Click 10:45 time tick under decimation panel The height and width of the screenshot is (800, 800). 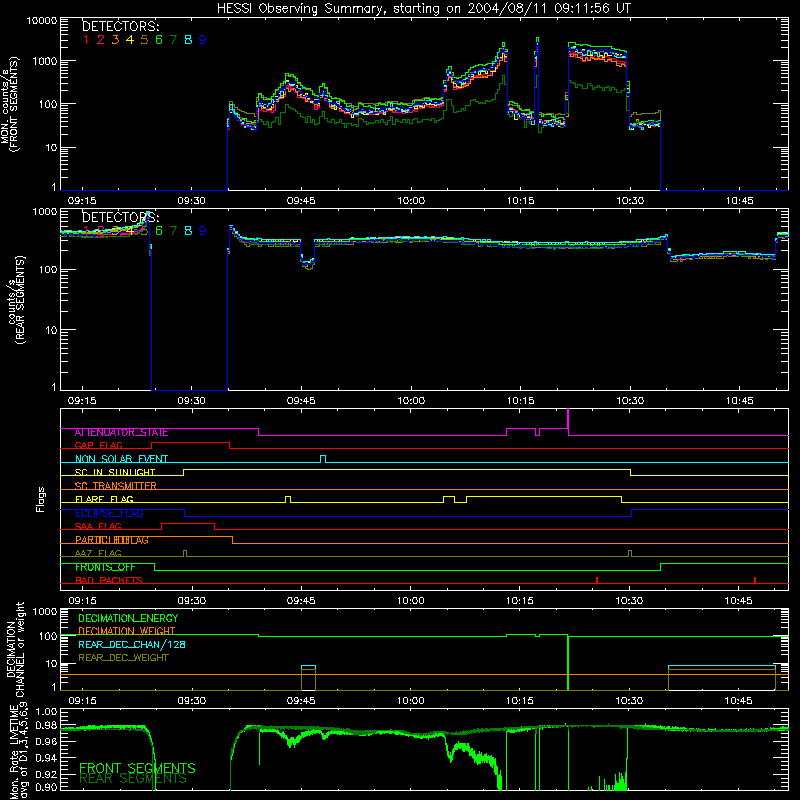tap(739, 701)
